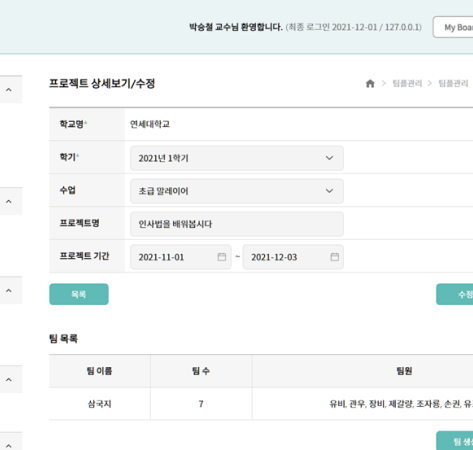The image size is (473, 450).
Task: Click the 팀 이름 column header
Action: pyautogui.click(x=99, y=371)
